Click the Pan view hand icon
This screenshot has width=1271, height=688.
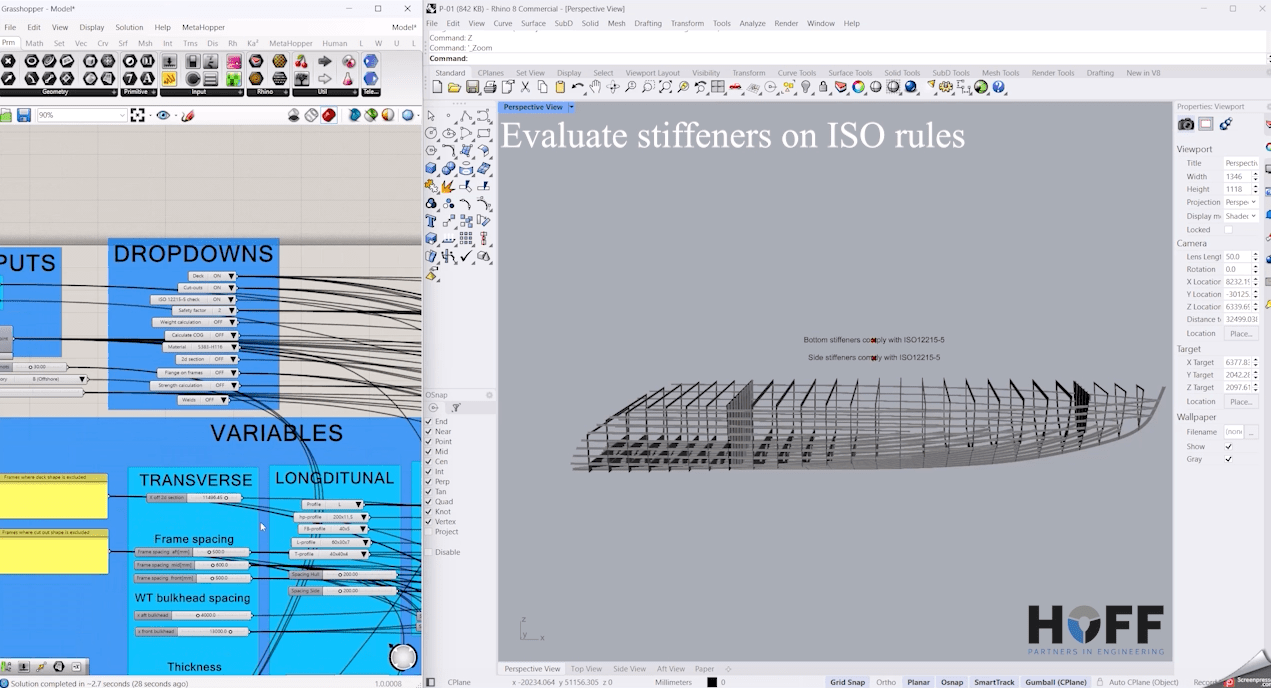tap(595, 87)
